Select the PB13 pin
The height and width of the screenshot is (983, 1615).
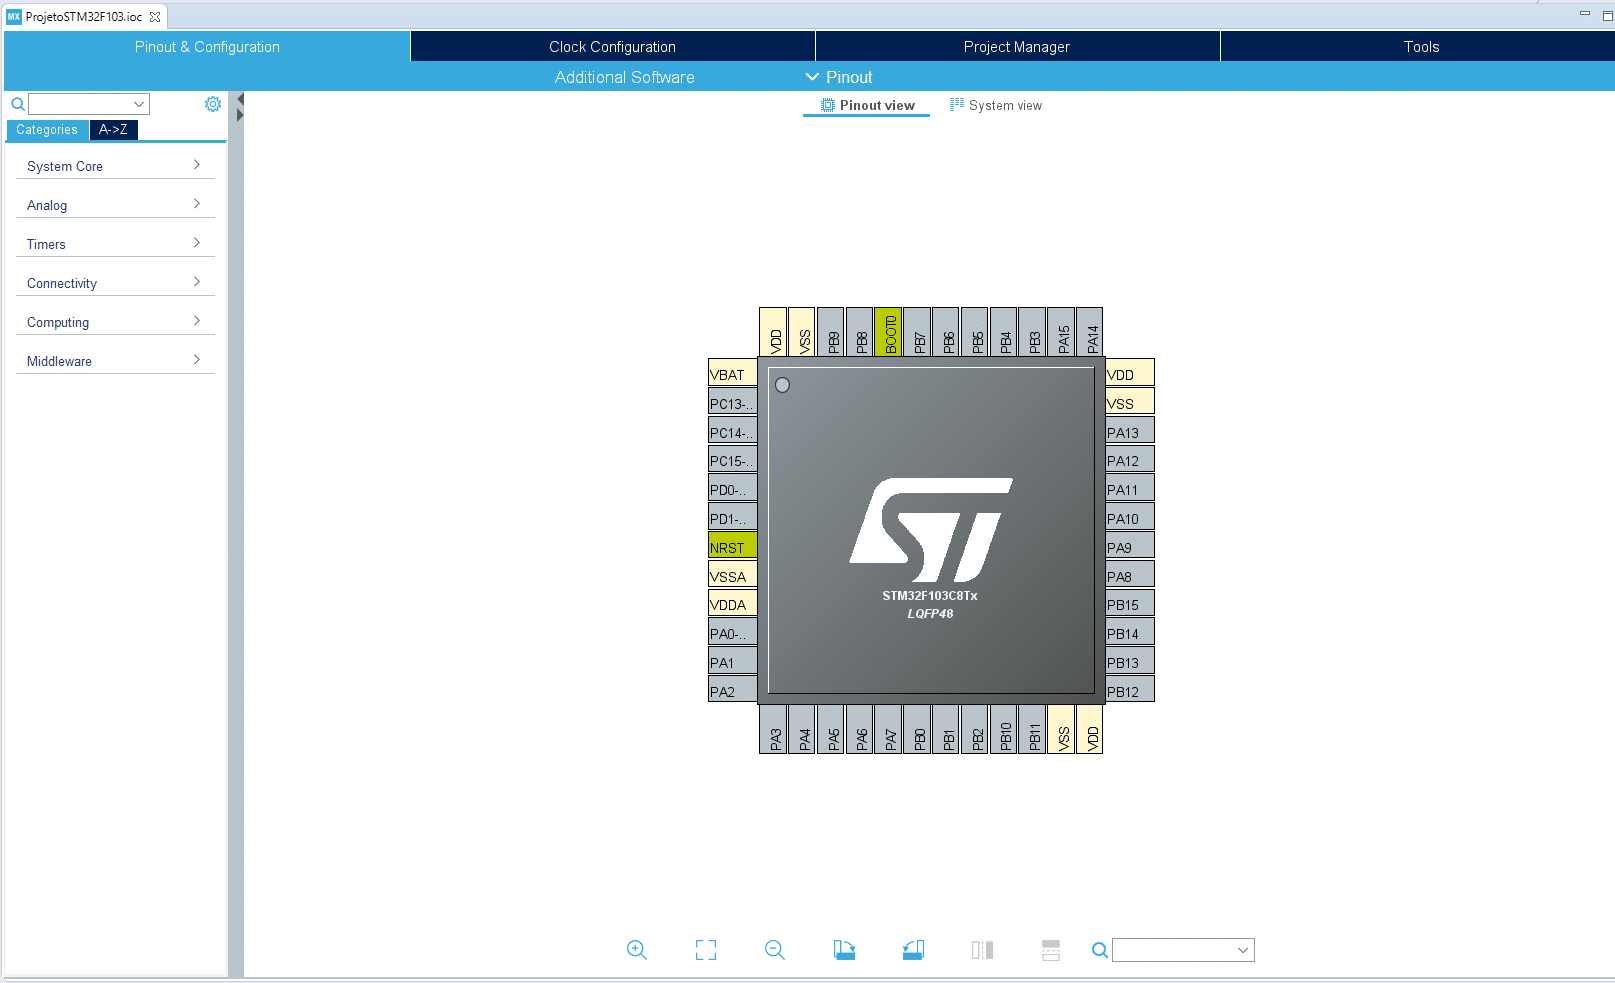(1130, 662)
